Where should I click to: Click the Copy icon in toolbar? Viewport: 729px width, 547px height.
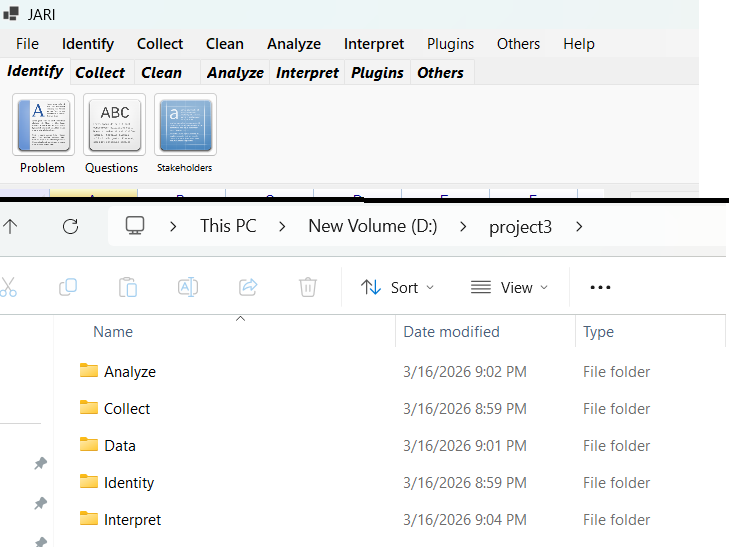coord(68,287)
